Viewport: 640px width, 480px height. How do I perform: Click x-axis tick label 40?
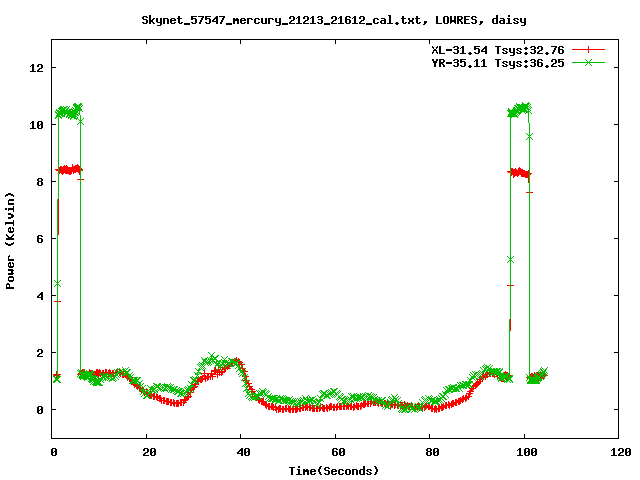[244, 452]
